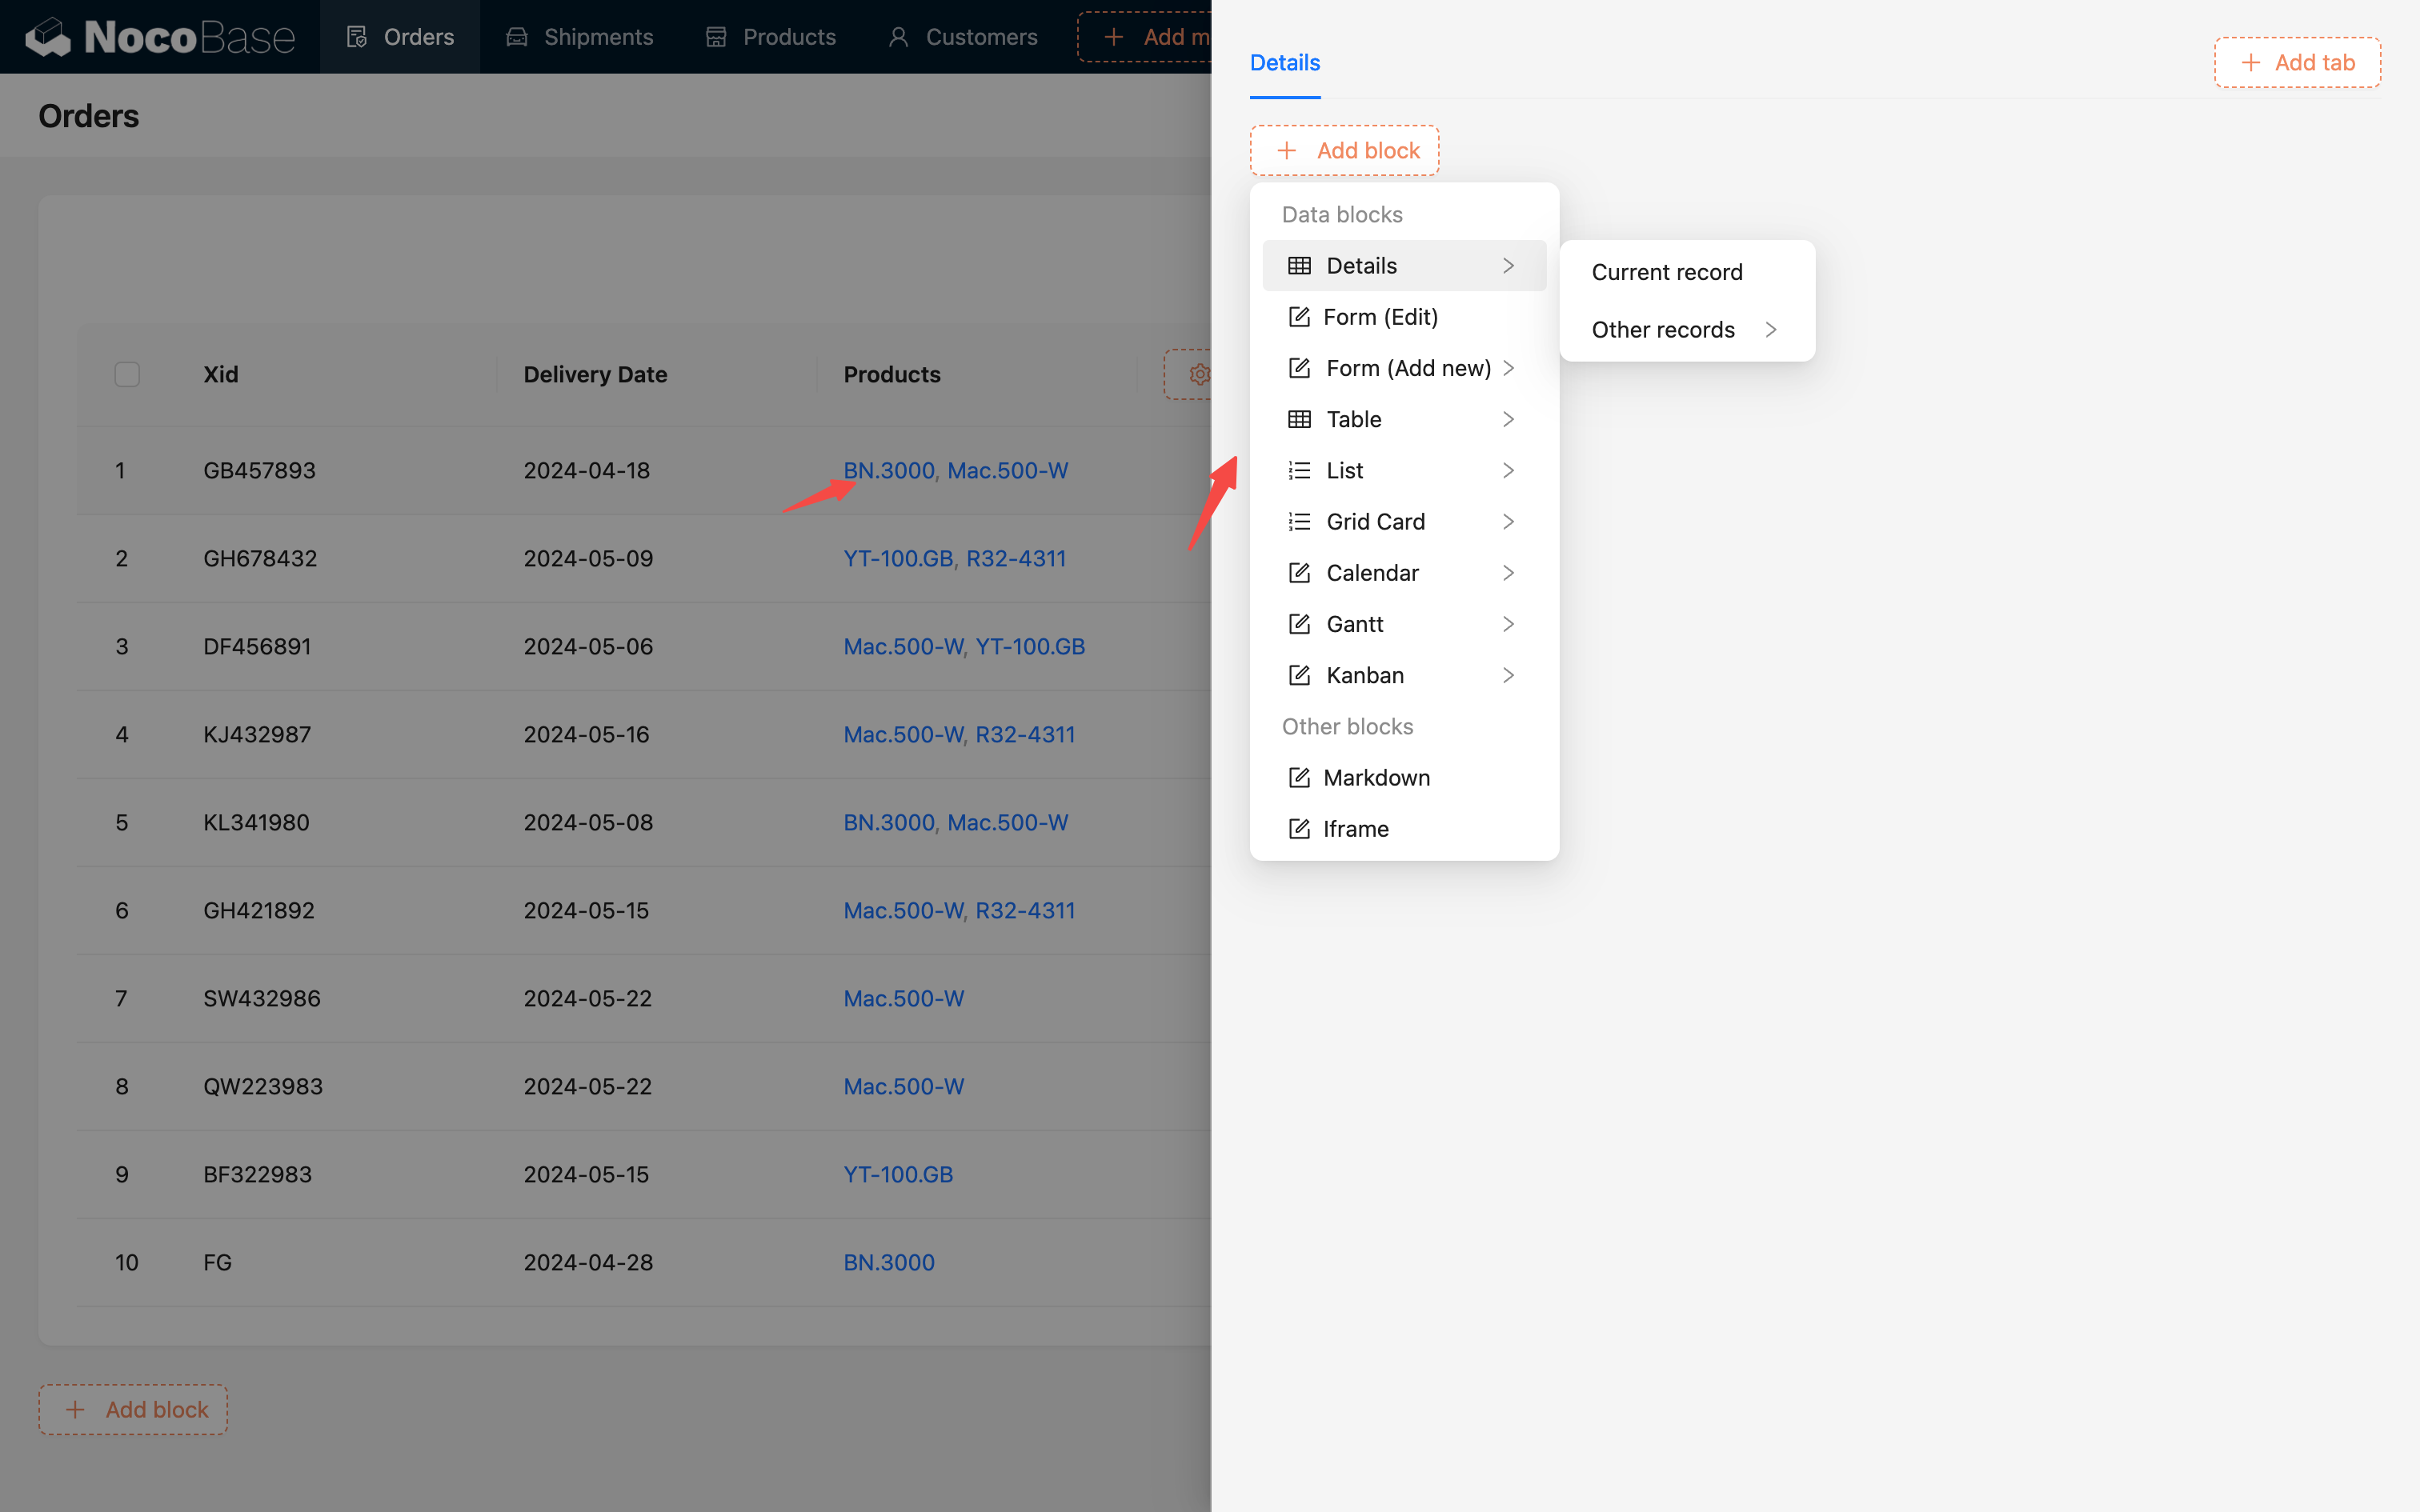Choose Current record from submenu
Viewport: 2420px width, 1512px height.
pos(1666,272)
